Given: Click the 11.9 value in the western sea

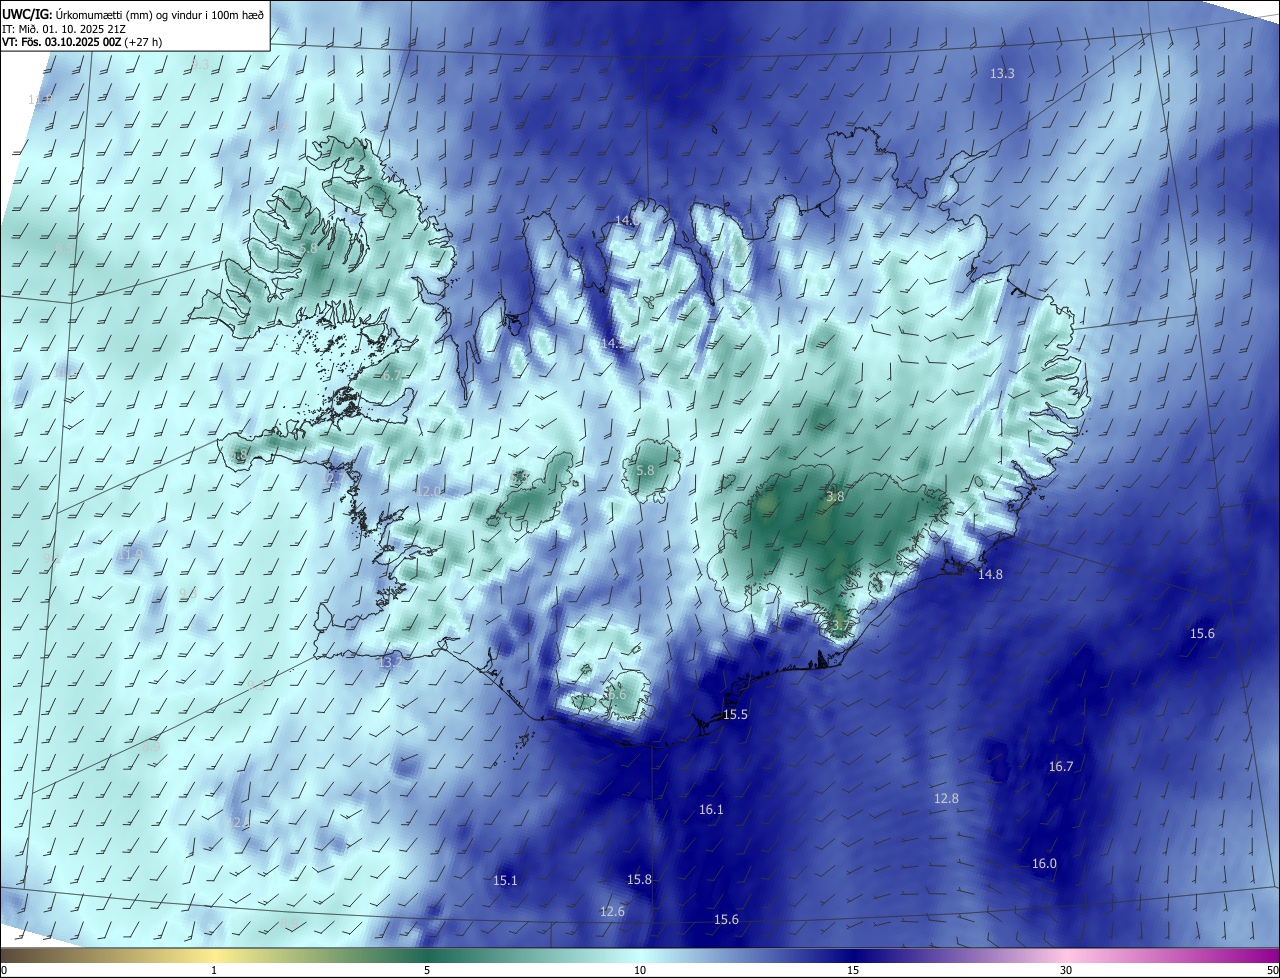Looking at the screenshot, I should 130,554.
